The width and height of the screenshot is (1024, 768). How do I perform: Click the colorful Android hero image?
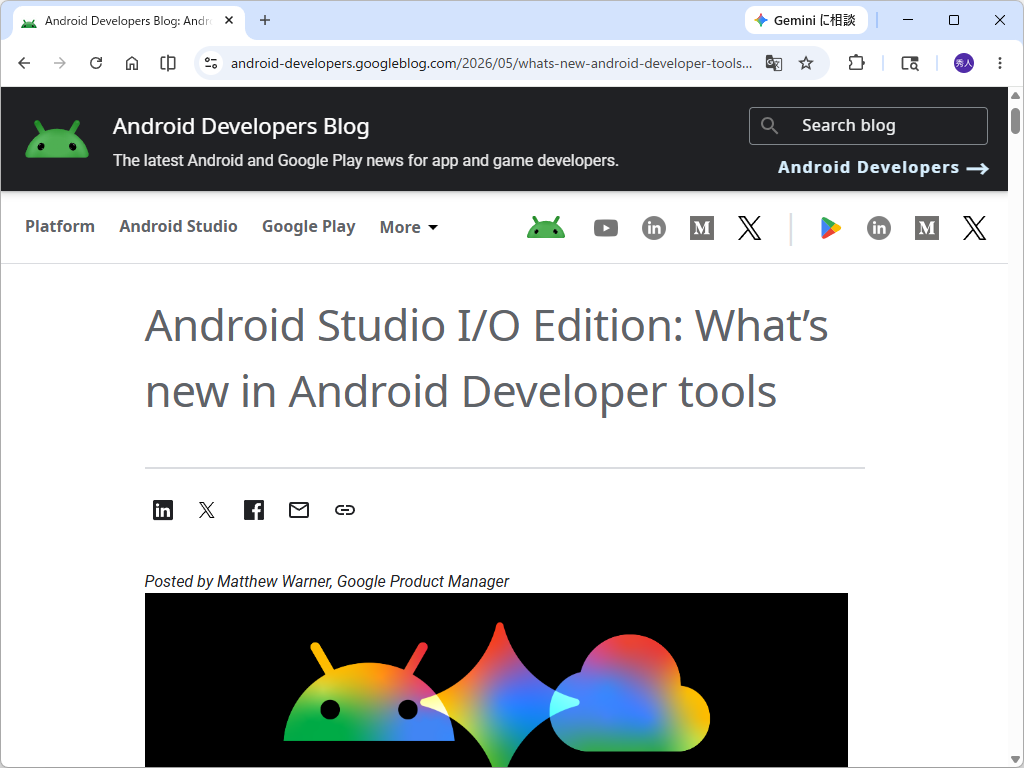496,680
